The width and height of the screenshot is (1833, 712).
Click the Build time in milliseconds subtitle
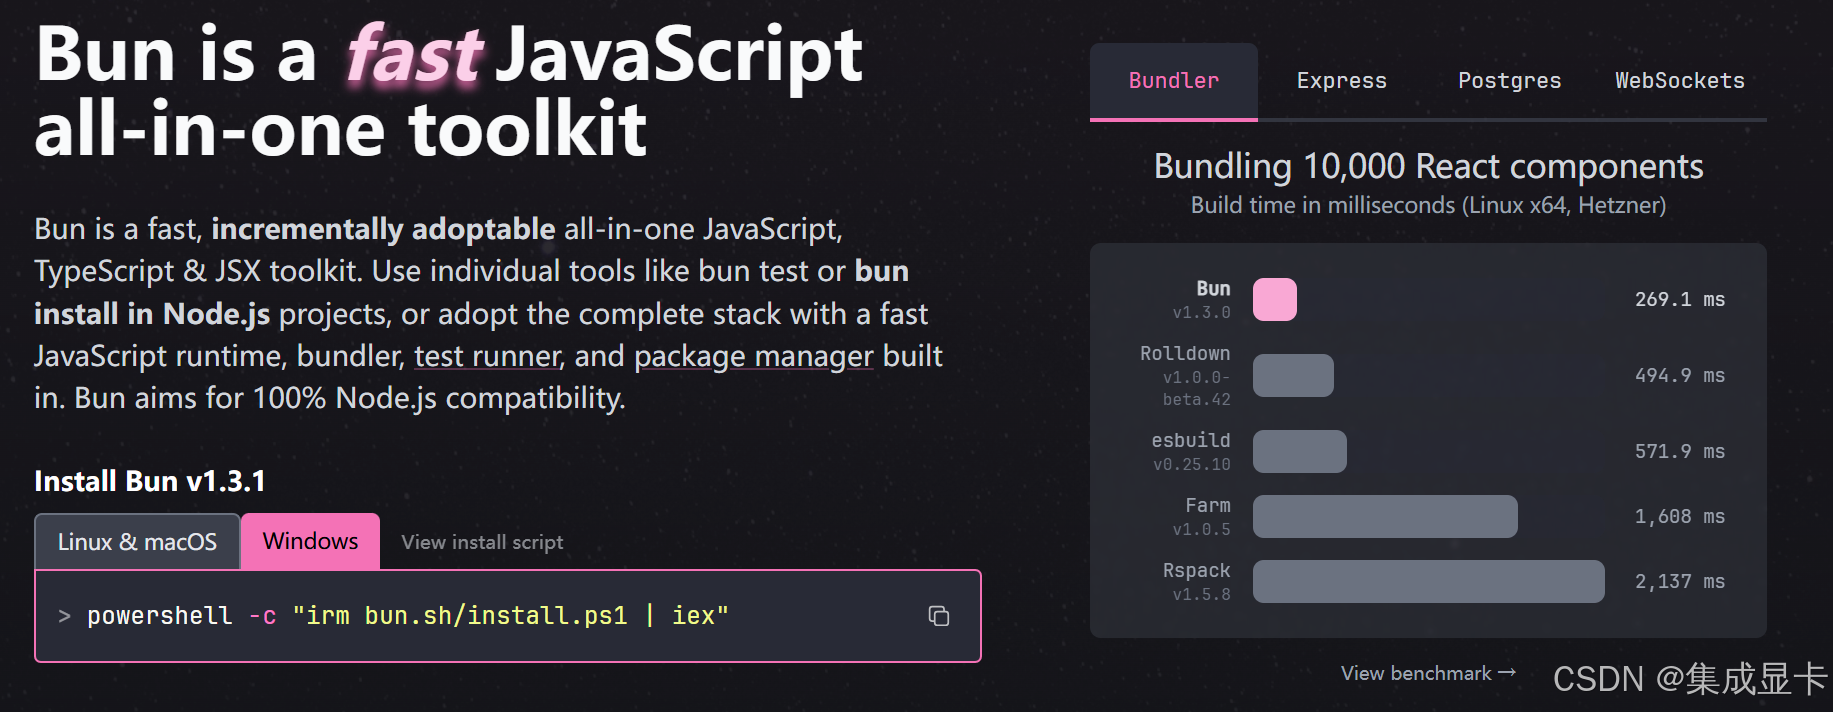point(1428,205)
